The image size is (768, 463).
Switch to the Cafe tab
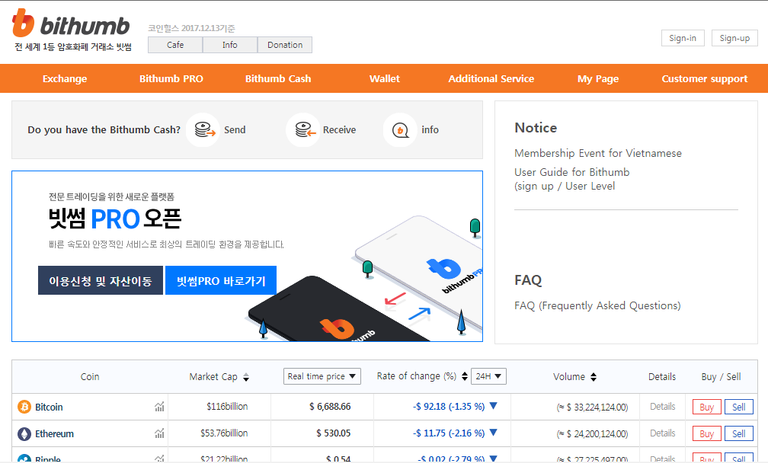click(x=175, y=45)
